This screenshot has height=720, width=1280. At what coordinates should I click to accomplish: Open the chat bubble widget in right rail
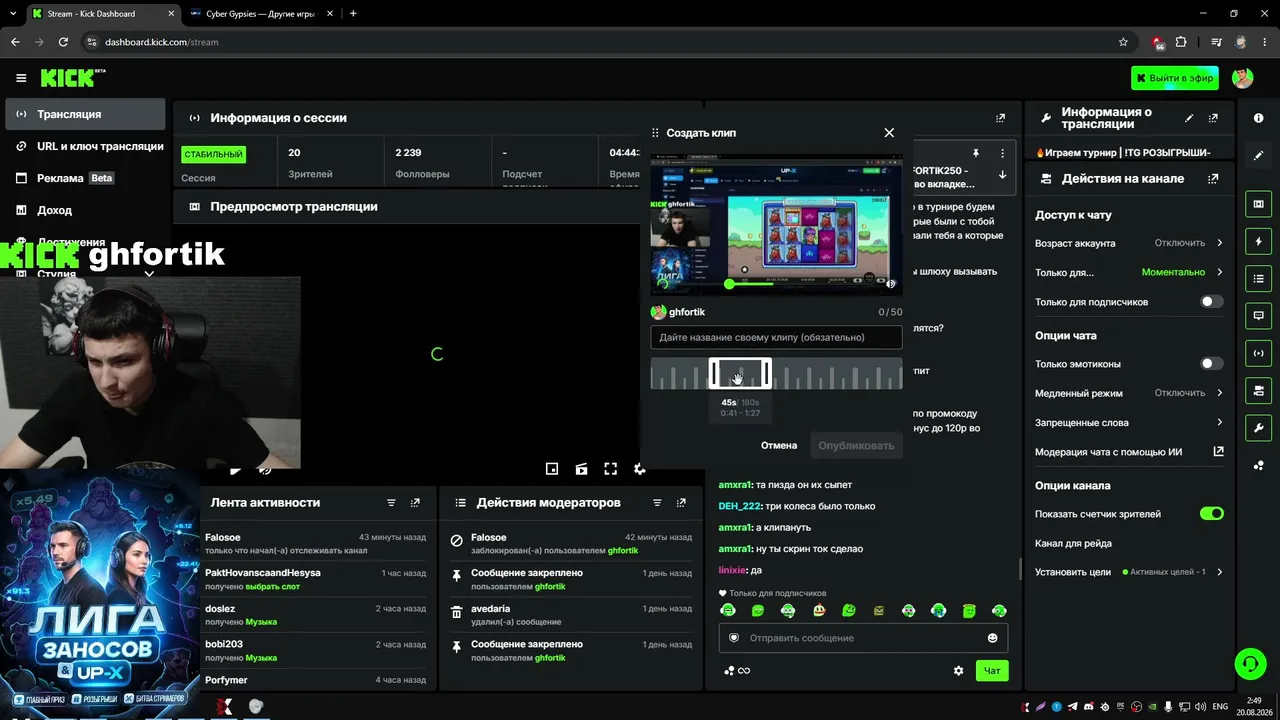pos(1258,315)
